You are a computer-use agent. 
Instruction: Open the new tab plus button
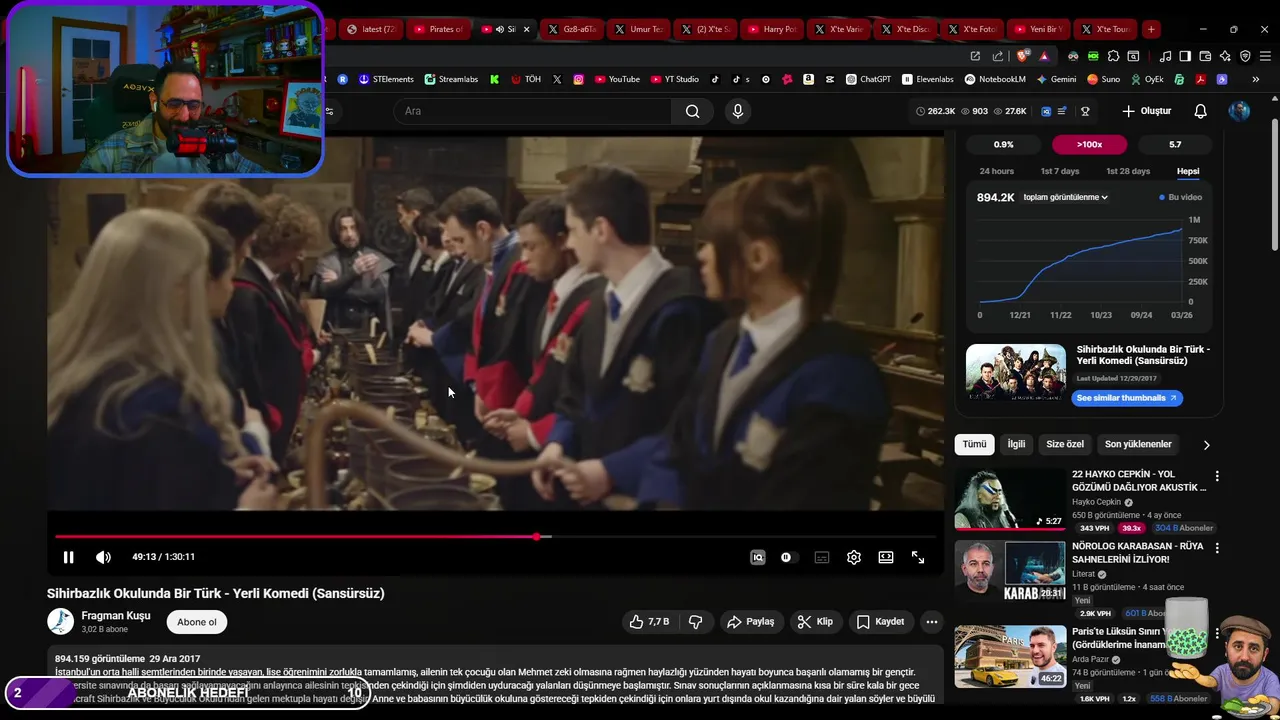pos(1151,29)
